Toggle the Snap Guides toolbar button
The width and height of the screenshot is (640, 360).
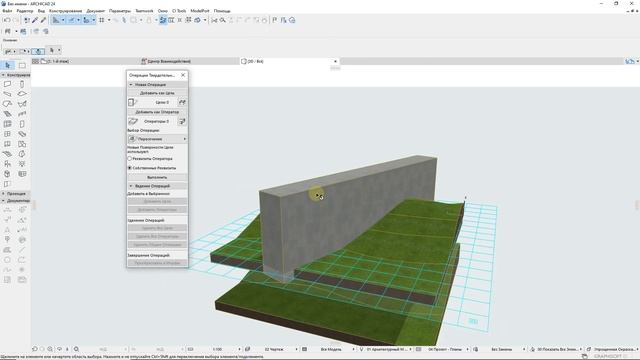click(71, 20)
